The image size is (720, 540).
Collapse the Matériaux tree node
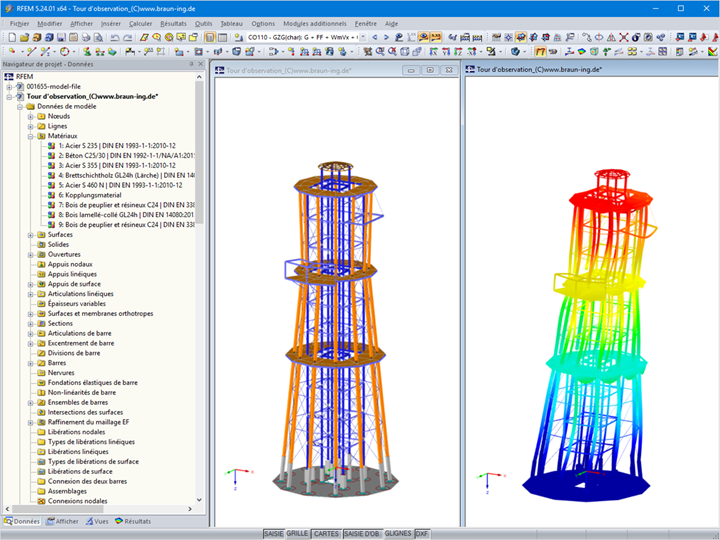[31, 136]
